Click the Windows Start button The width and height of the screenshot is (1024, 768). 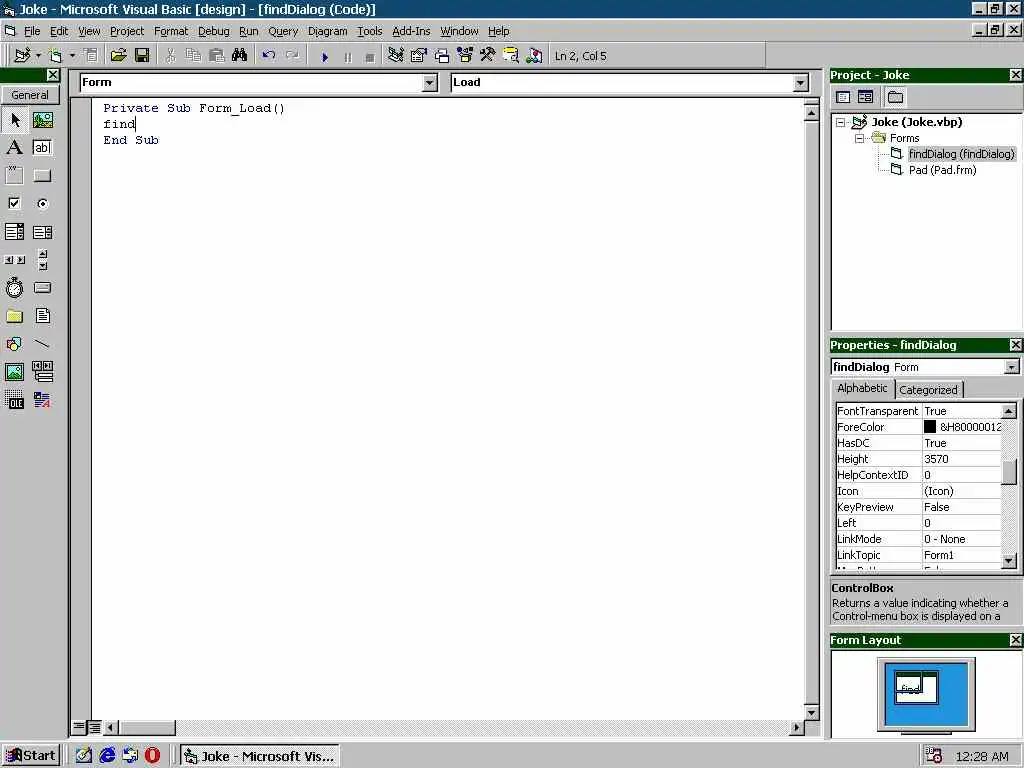pos(31,756)
